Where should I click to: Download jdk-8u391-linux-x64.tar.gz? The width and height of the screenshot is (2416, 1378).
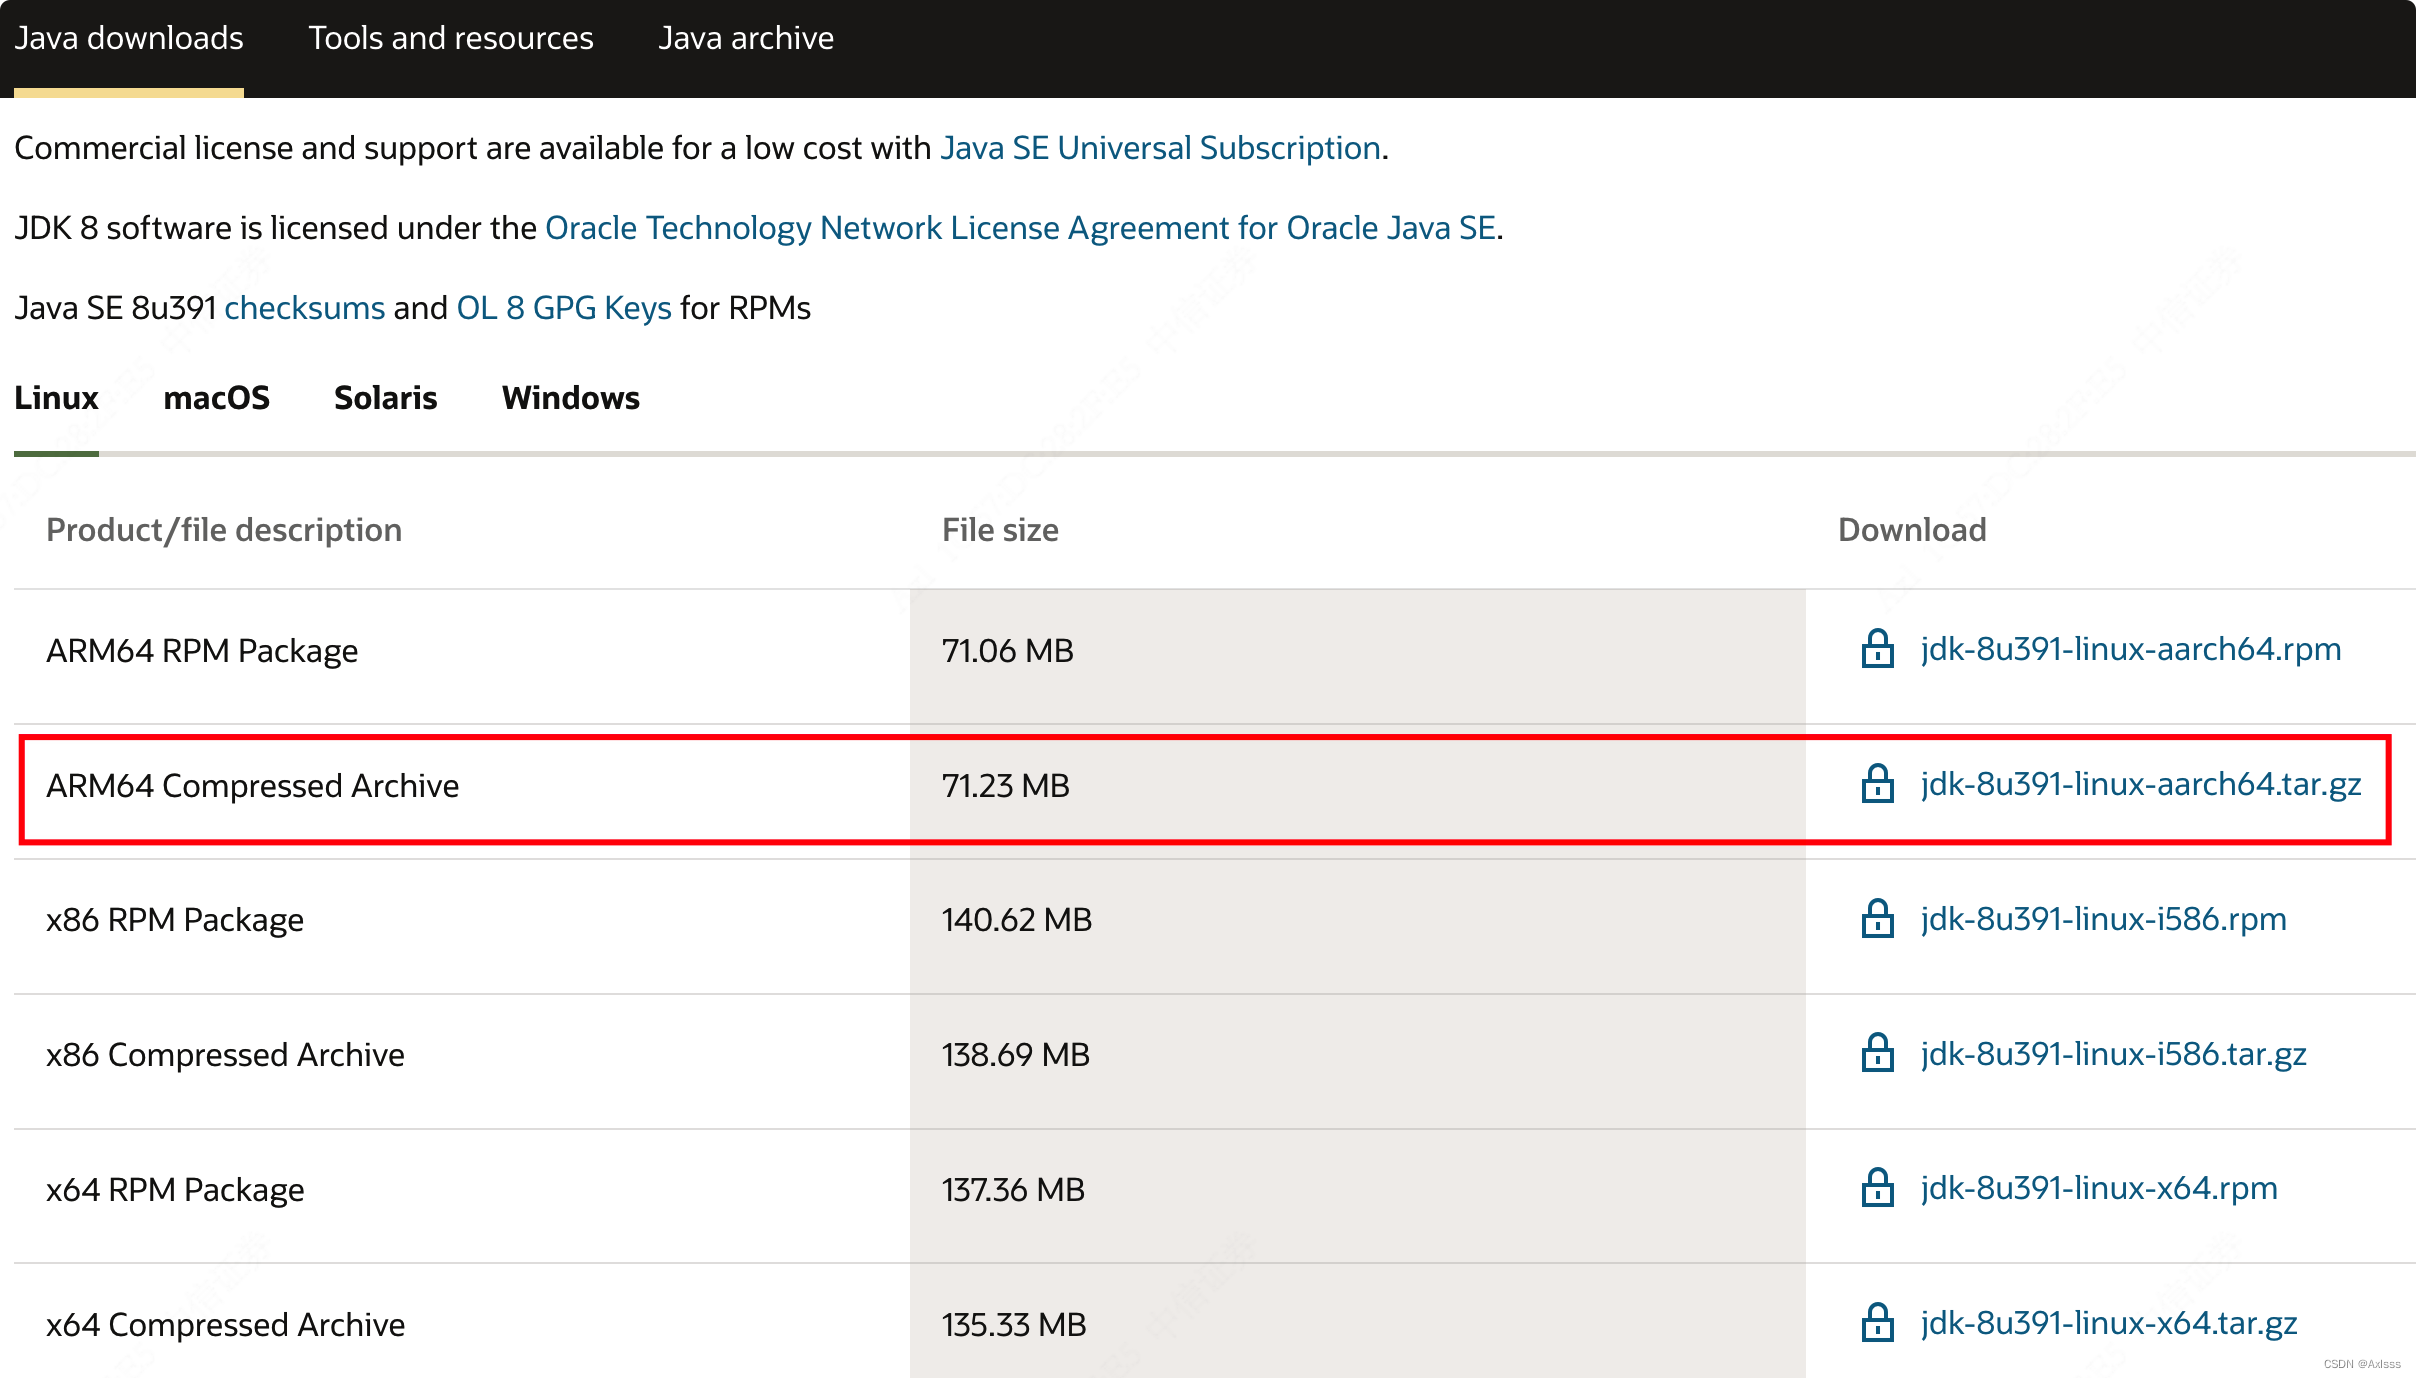[x=2109, y=1323]
